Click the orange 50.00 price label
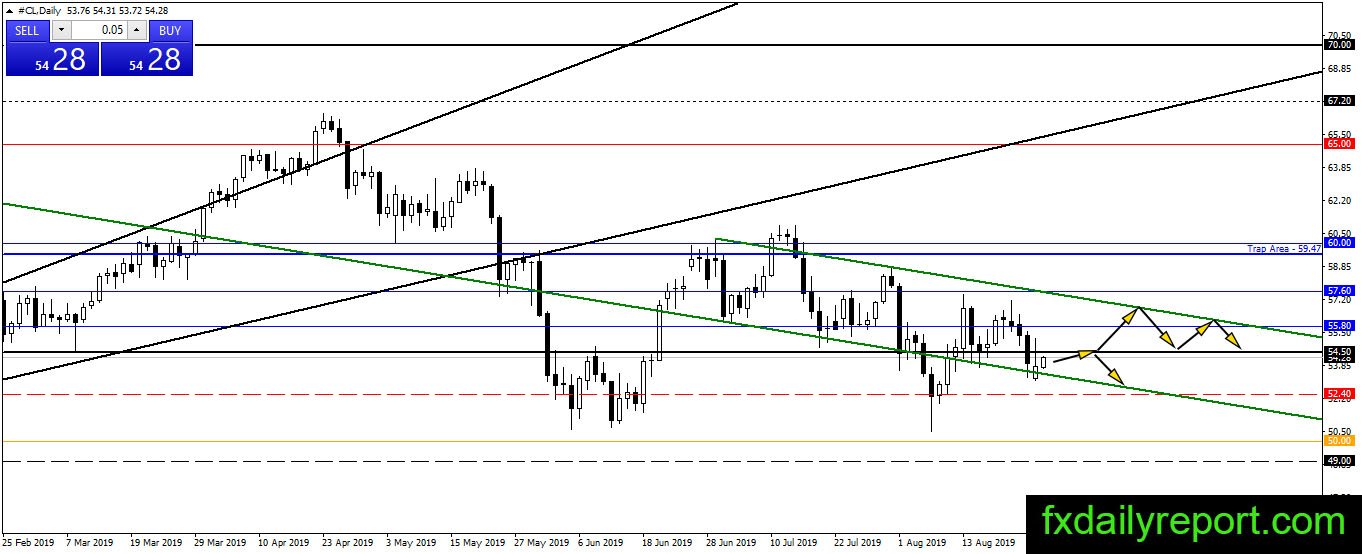The width and height of the screenshot is (1362, 554). click(x=1338, y=440)
